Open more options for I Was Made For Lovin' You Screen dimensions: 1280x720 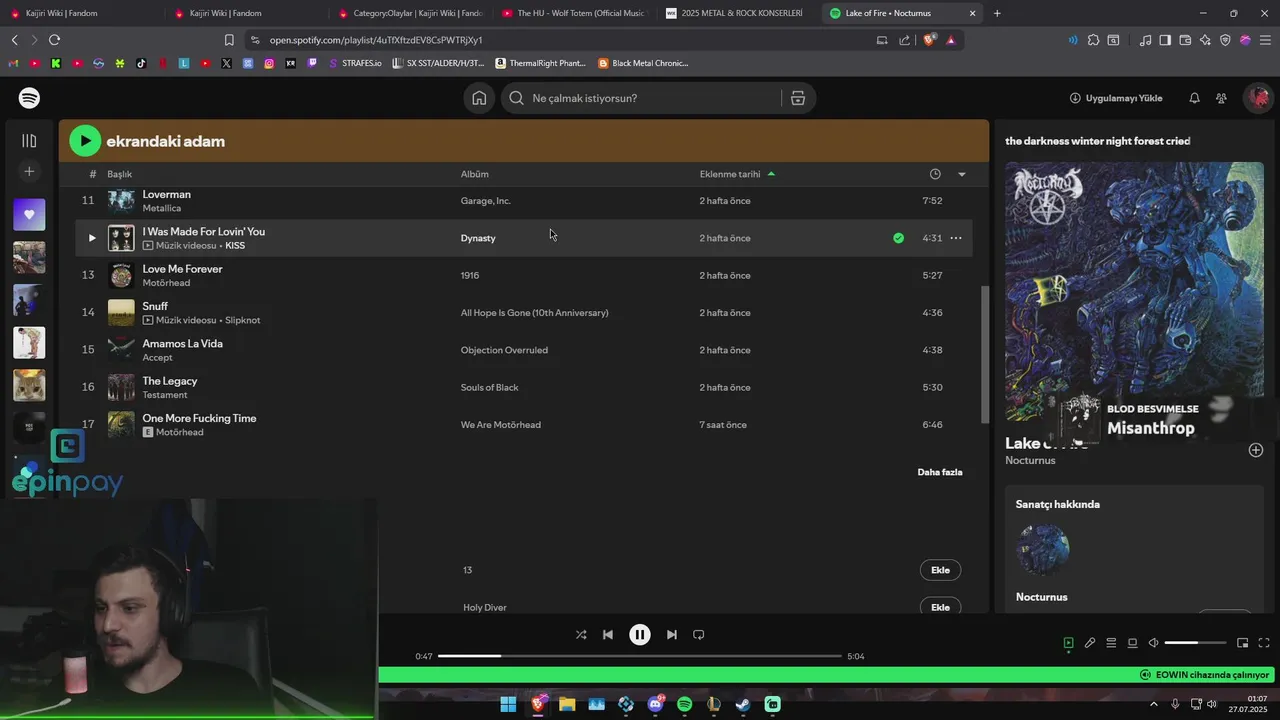[x=956, y=238]
